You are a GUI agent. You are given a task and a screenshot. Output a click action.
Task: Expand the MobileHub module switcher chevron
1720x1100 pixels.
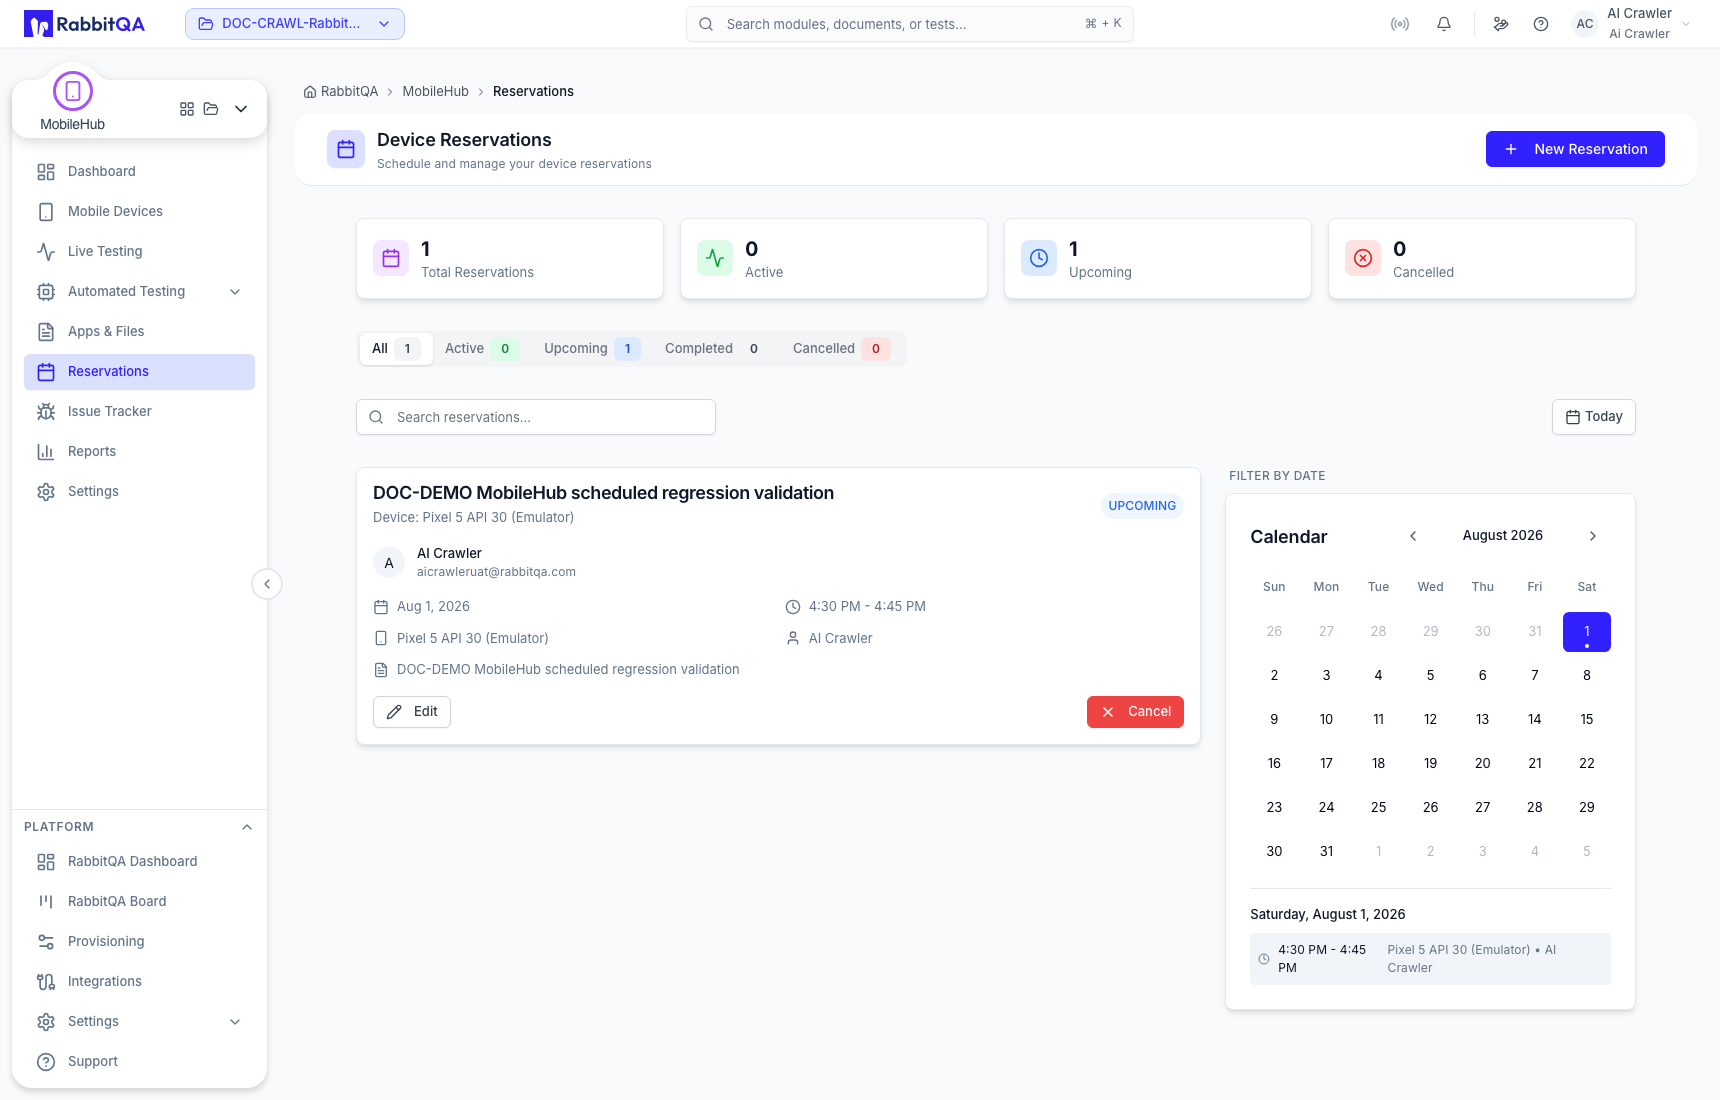(x=241, y=109)
